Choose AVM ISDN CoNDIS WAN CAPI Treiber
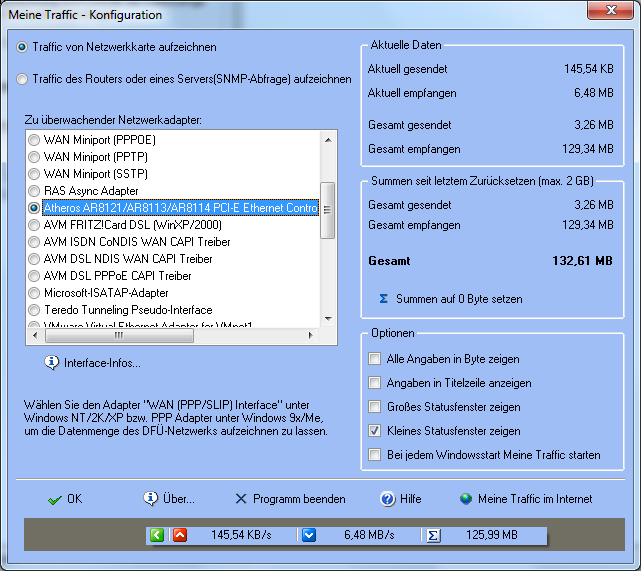 34,242
